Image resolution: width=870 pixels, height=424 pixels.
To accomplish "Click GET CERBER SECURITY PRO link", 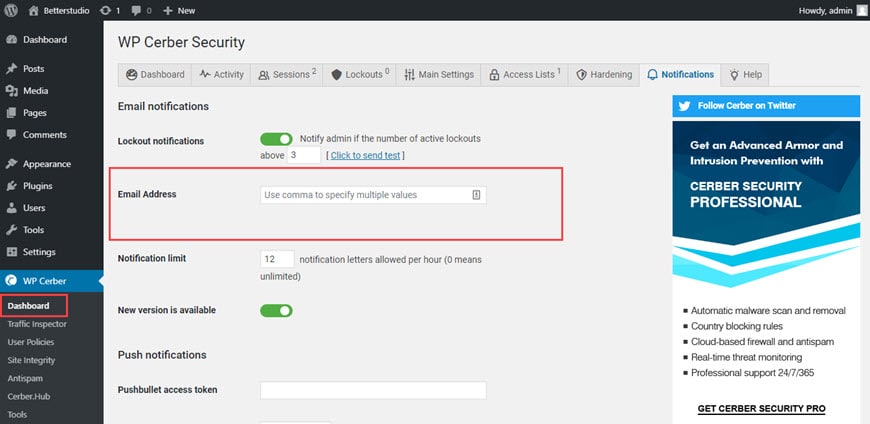I will pyautogui.click(x=761, y=409).
